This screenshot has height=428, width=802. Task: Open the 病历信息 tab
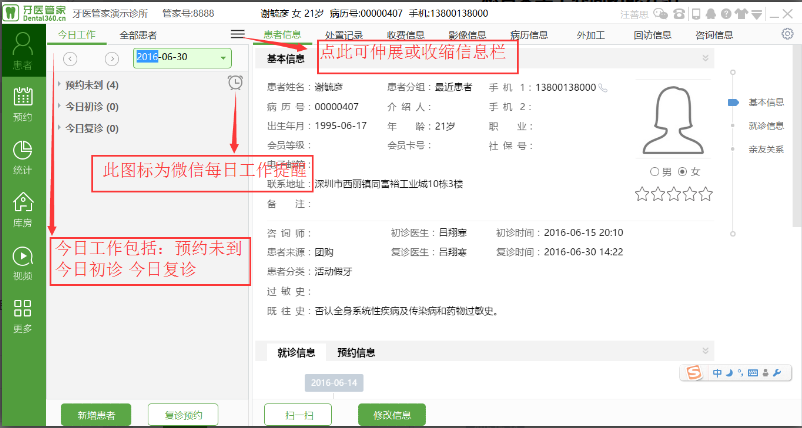click(529, 35)
